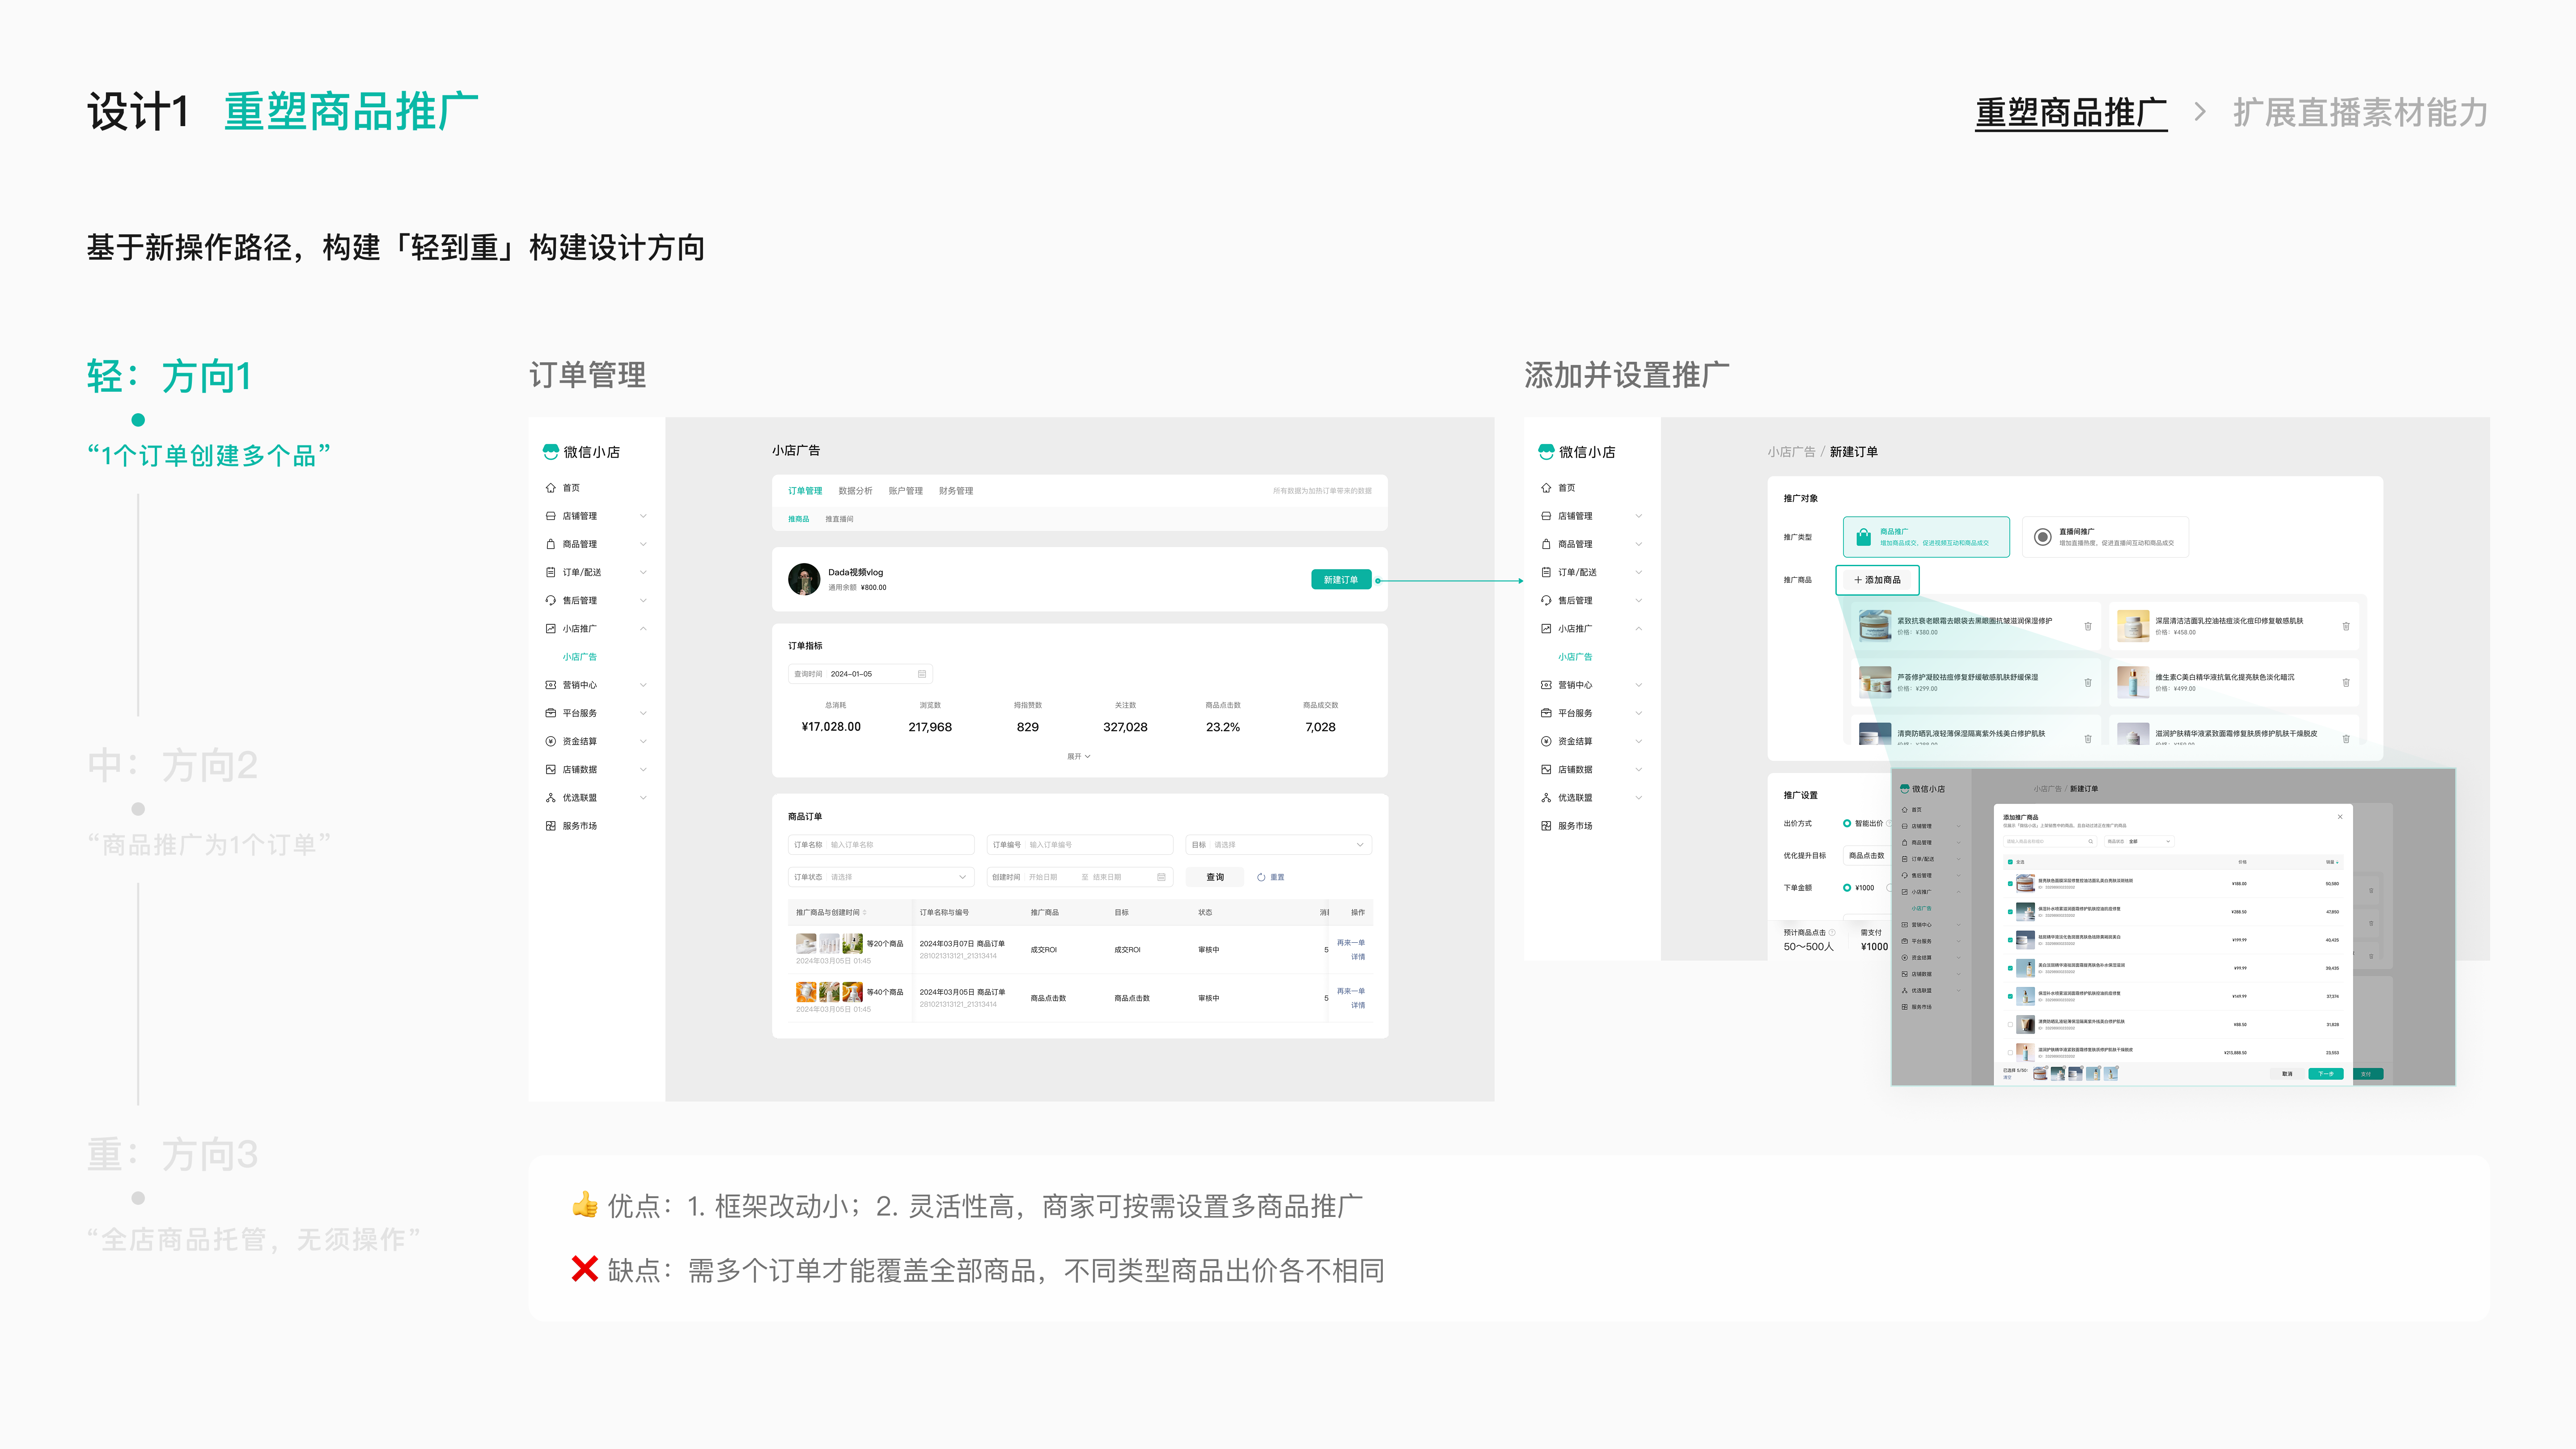Click 资金结算 yen icon in 订单管理 mockup sidebar
2576x1449 pixels.
tap(550, 741)
